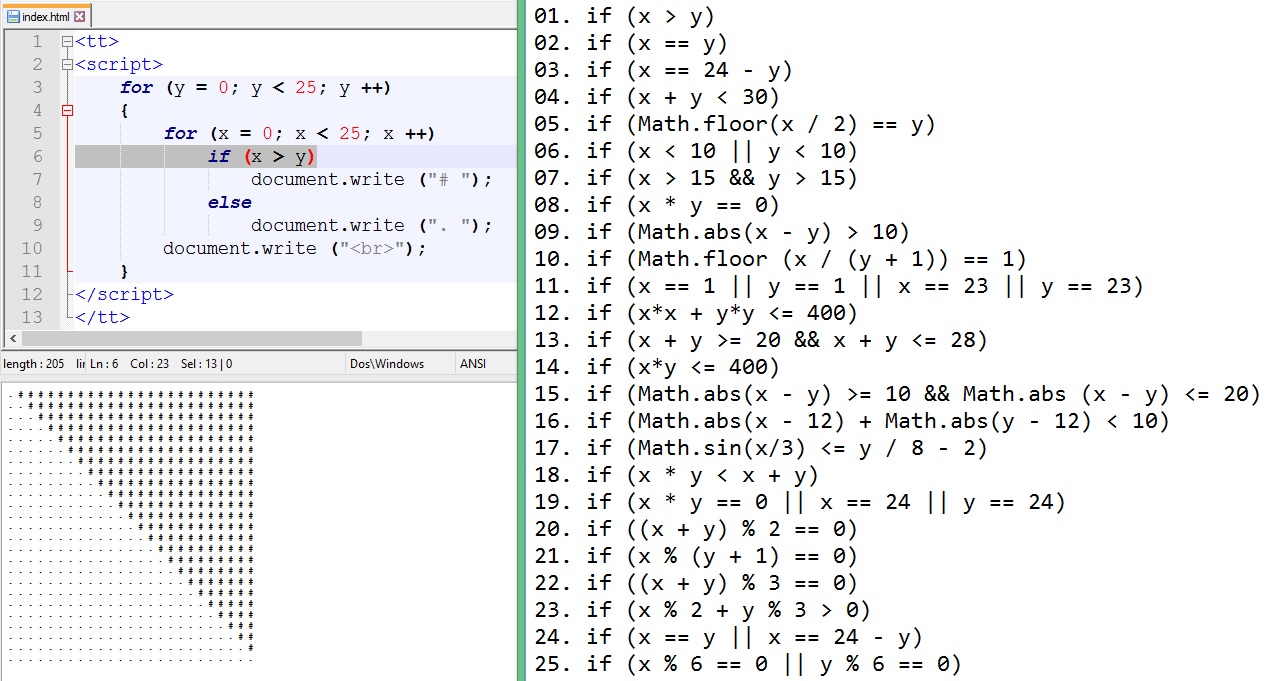Click list item 13 'x + y >= 20 && x + y <= 28'

point(761,340)
